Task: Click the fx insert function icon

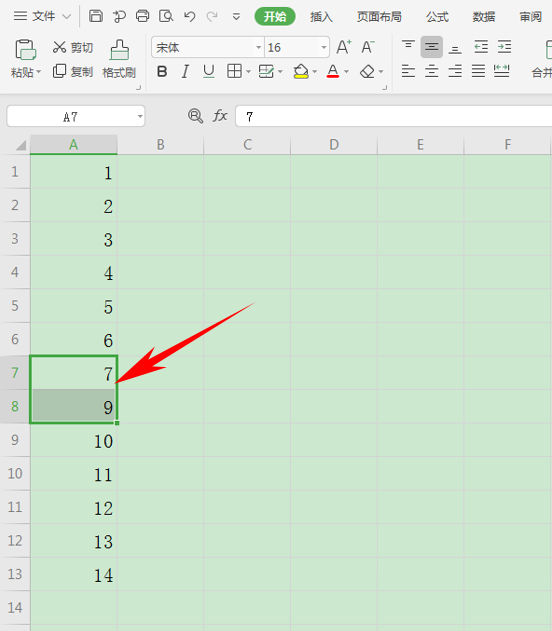Action: (x=220, y=116)
